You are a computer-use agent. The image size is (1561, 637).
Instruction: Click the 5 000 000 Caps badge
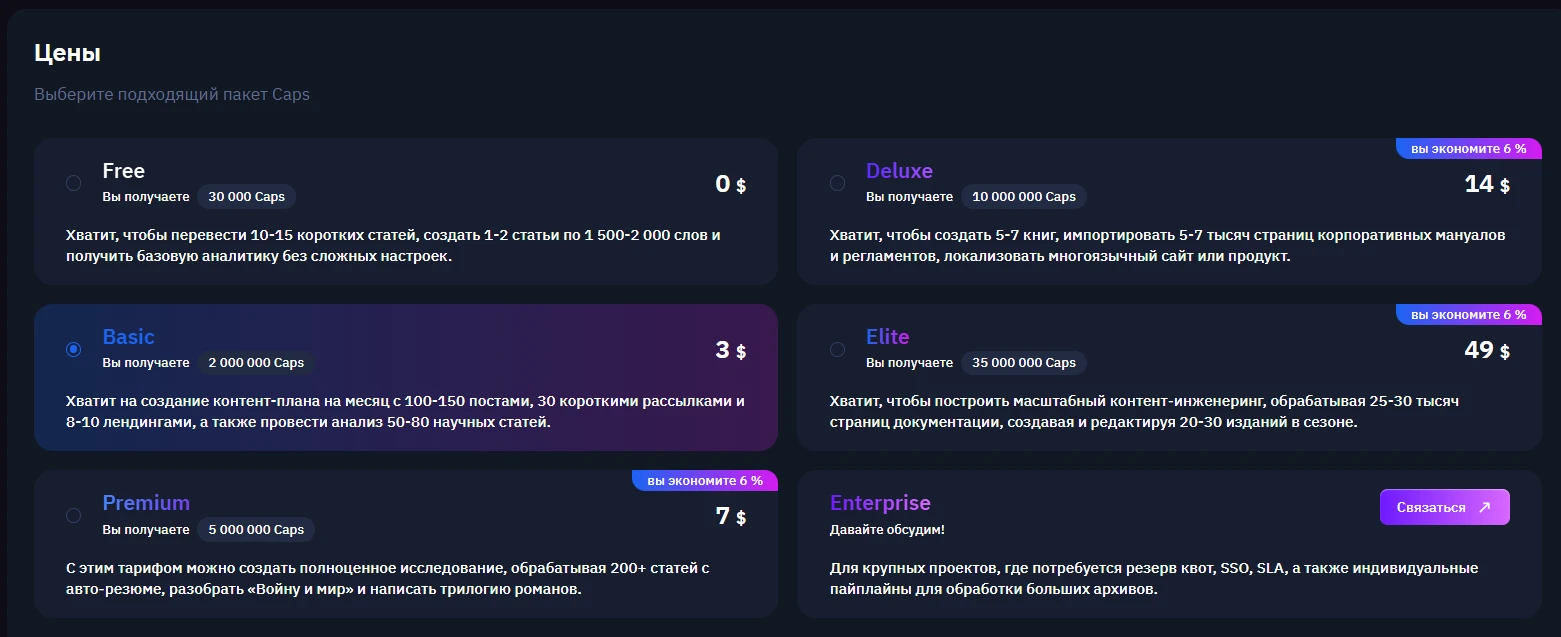tap(256, 529)
